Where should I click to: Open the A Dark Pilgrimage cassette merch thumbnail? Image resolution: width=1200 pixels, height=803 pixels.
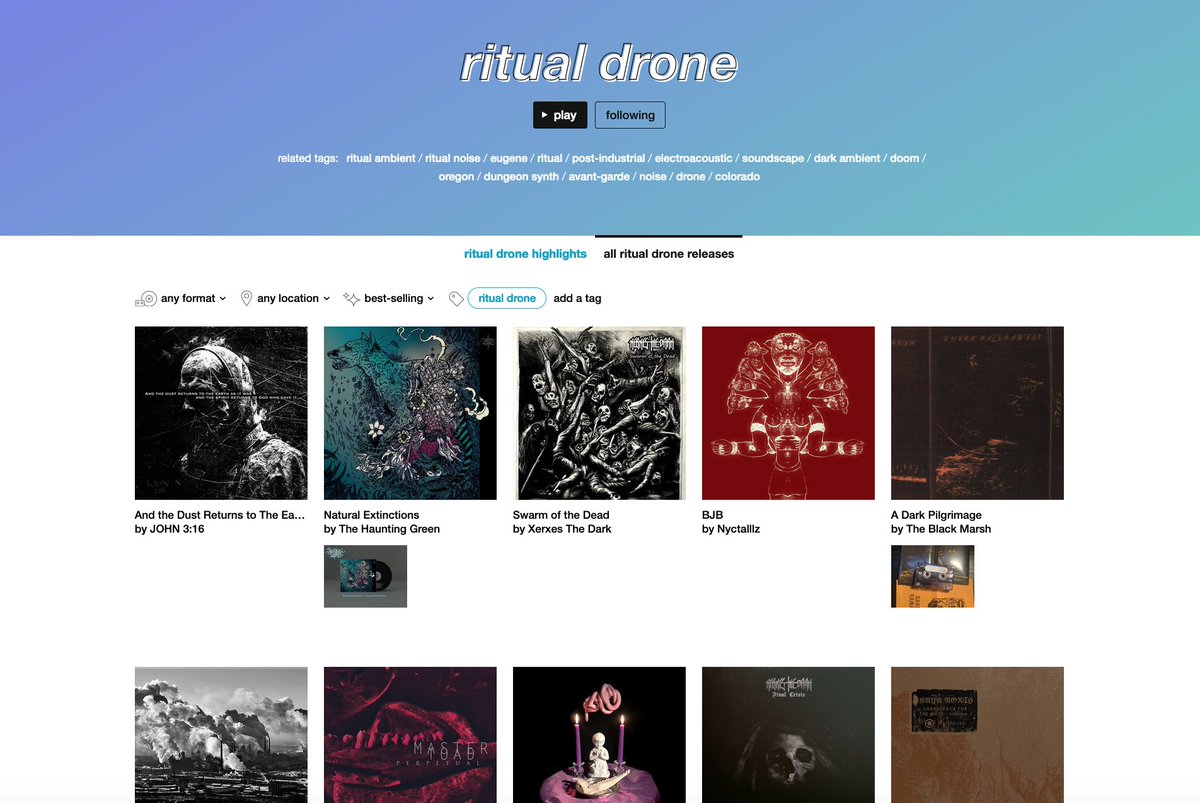tap(932, 576)
